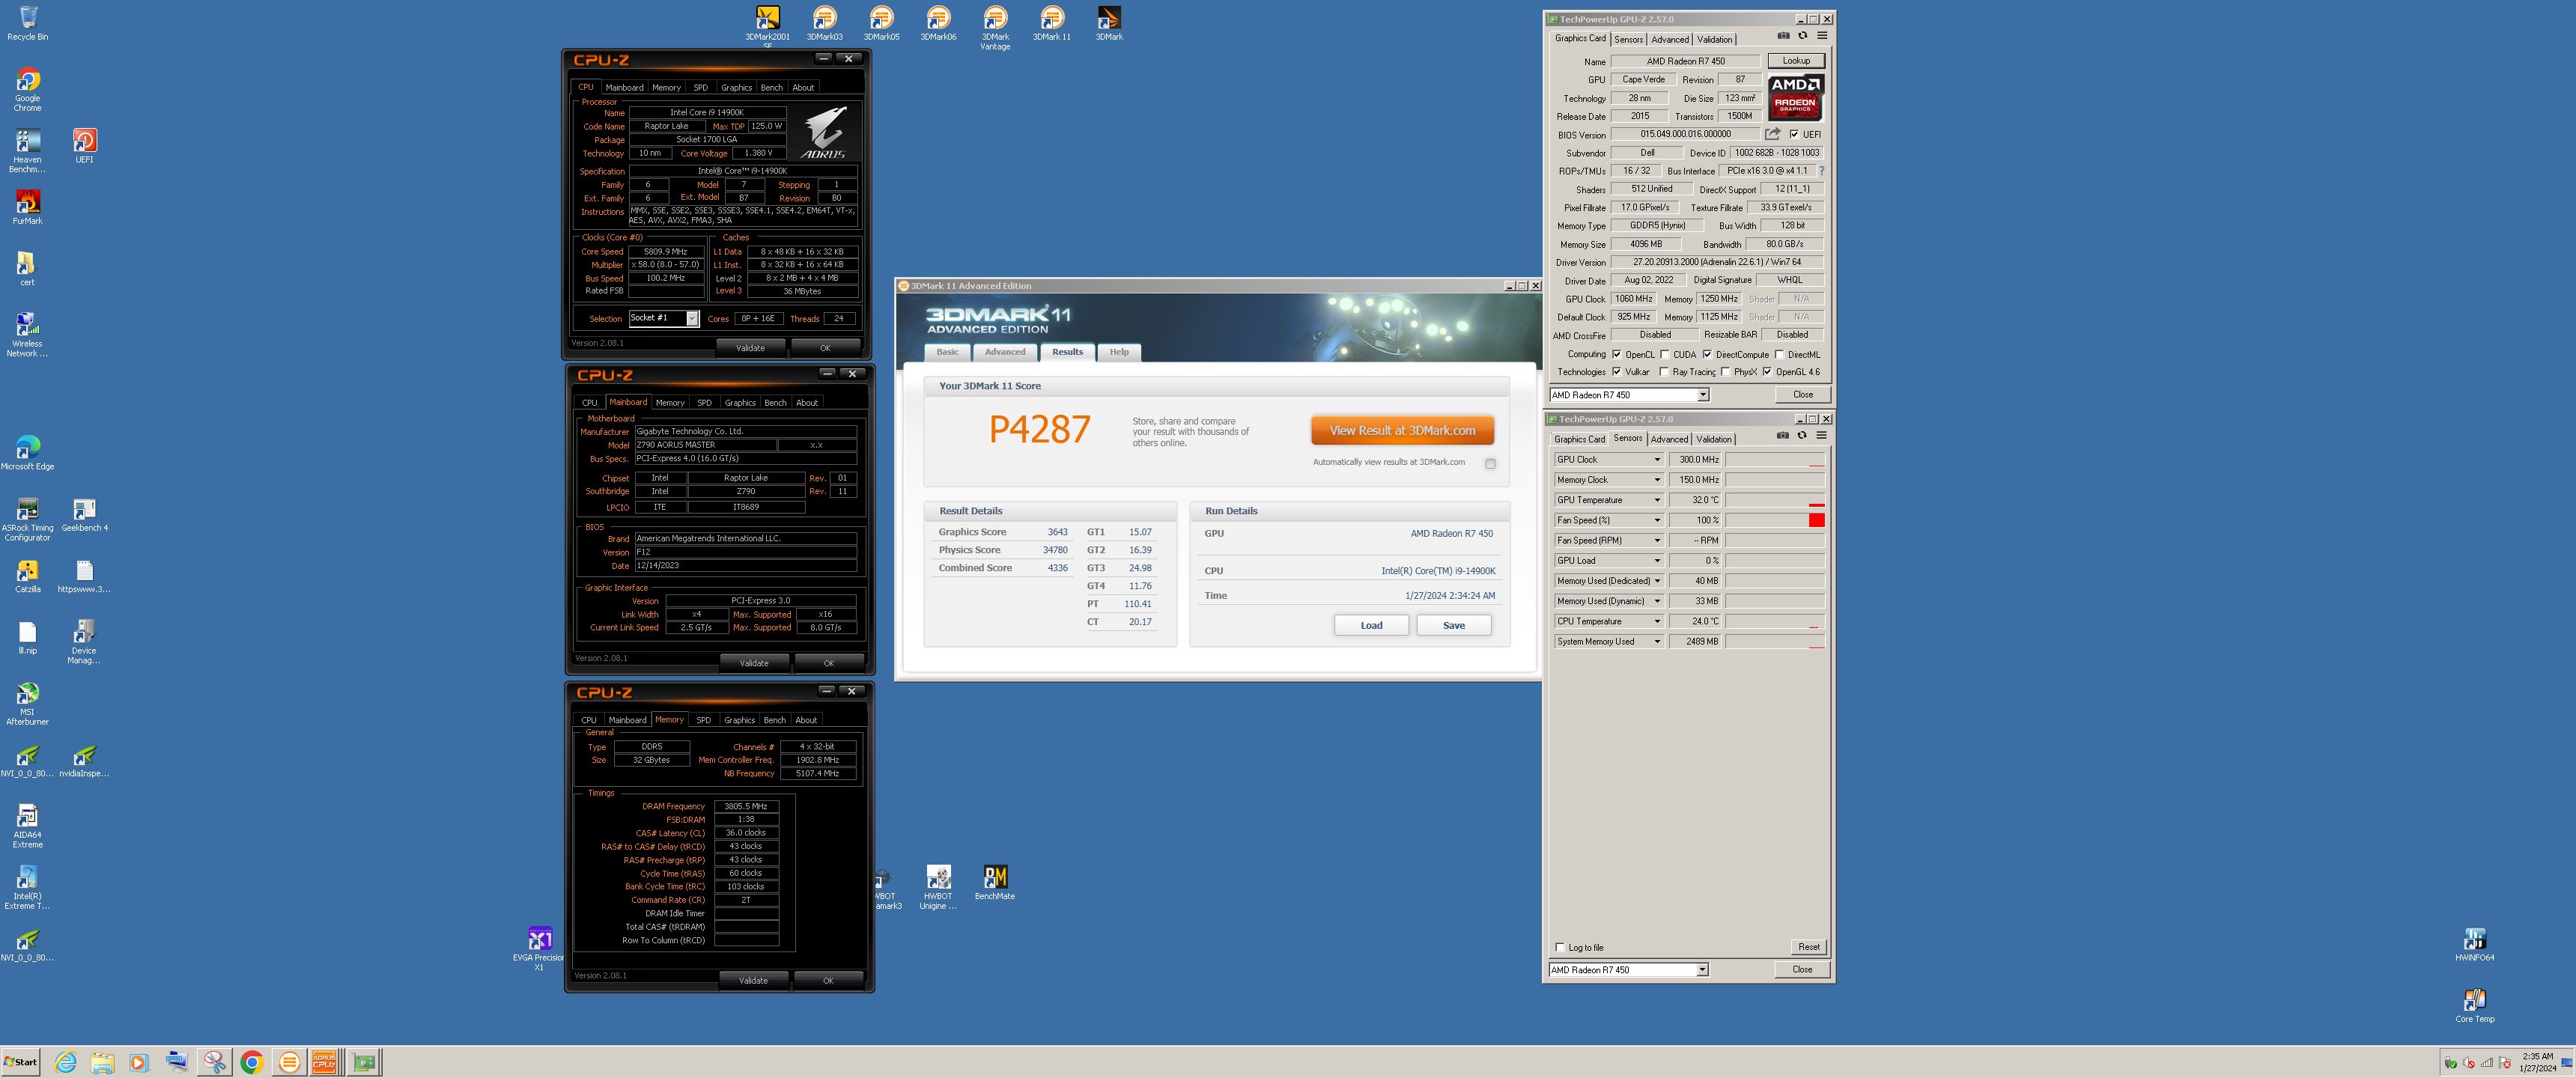Open hamburger menu in GPU-Z Graphics Card window
This screenshot has width=2576, height=1078.
point(1822,36)
